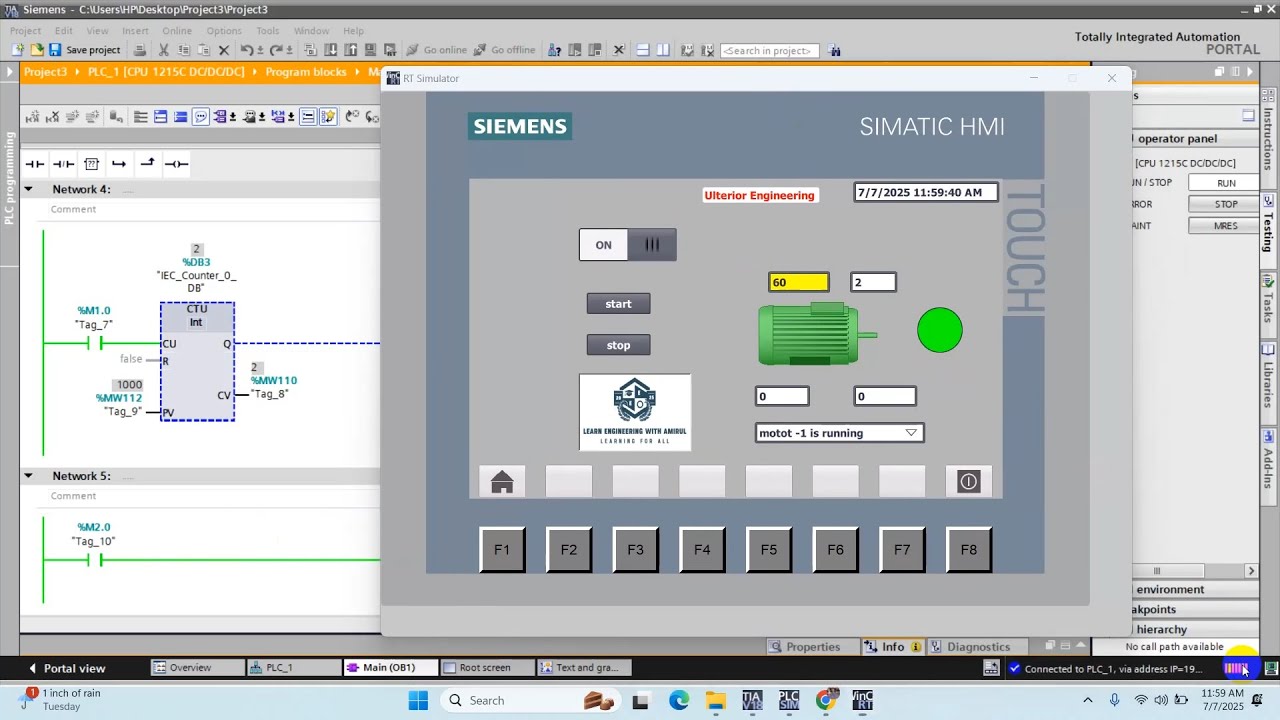This screenshot has width=1280, height=720.
Task: Toggle the ON switch in the HMI
Action: [628, 245]
